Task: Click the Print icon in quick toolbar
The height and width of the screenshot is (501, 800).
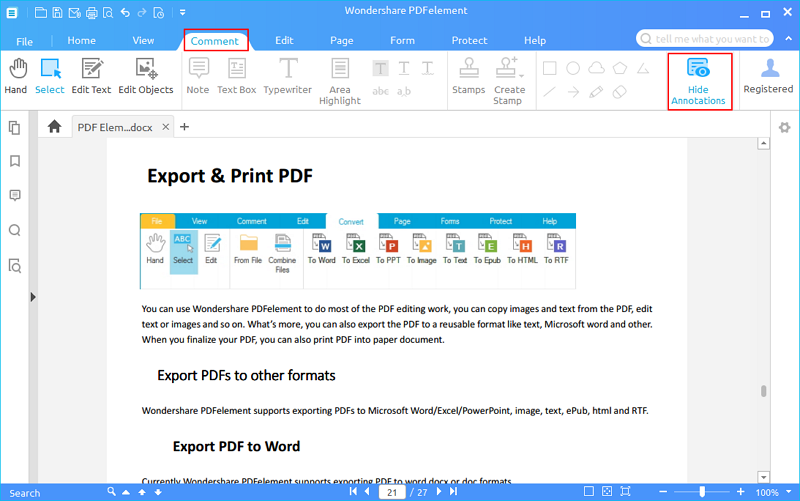Action: click(91, 13)
